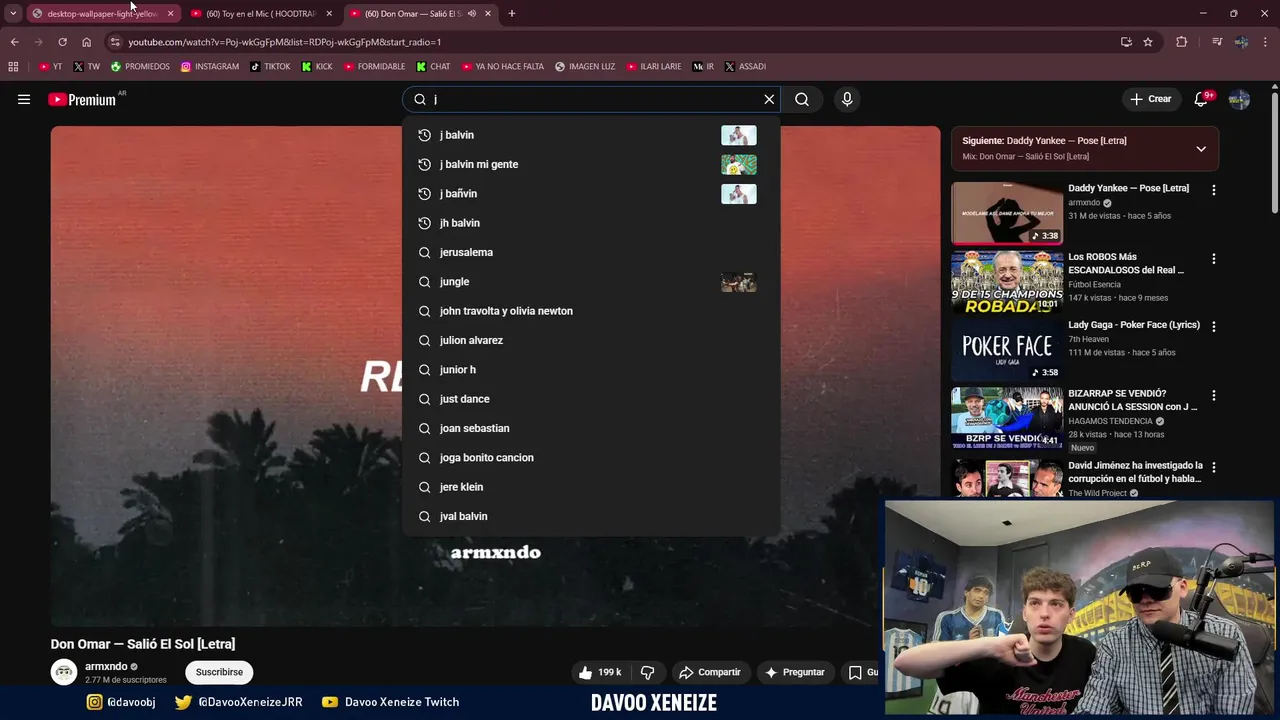Open the ASSADI bookmark

pos(745,67)
